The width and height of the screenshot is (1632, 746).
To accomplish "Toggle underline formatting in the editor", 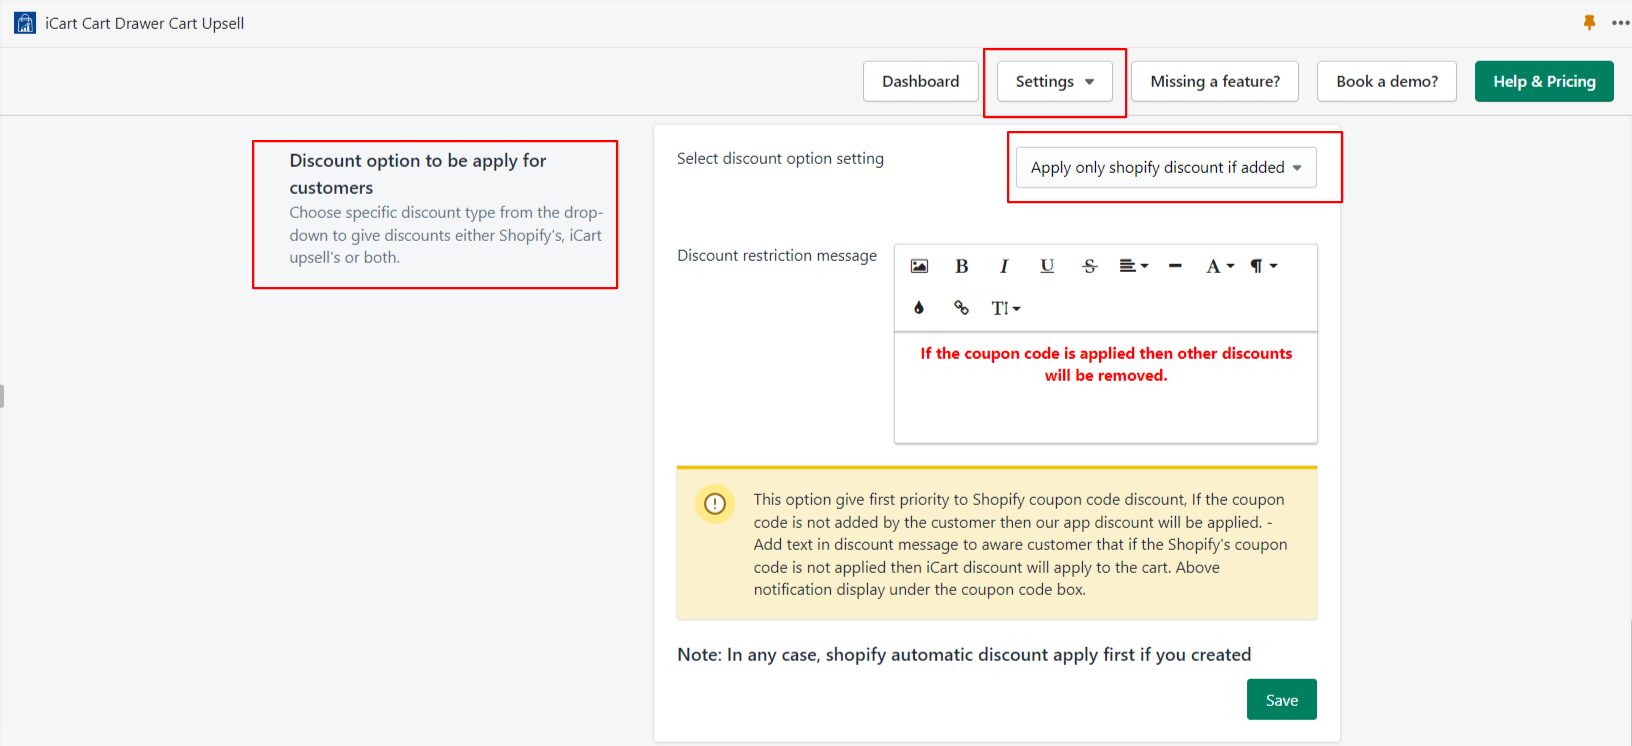I will [1047, 266].
